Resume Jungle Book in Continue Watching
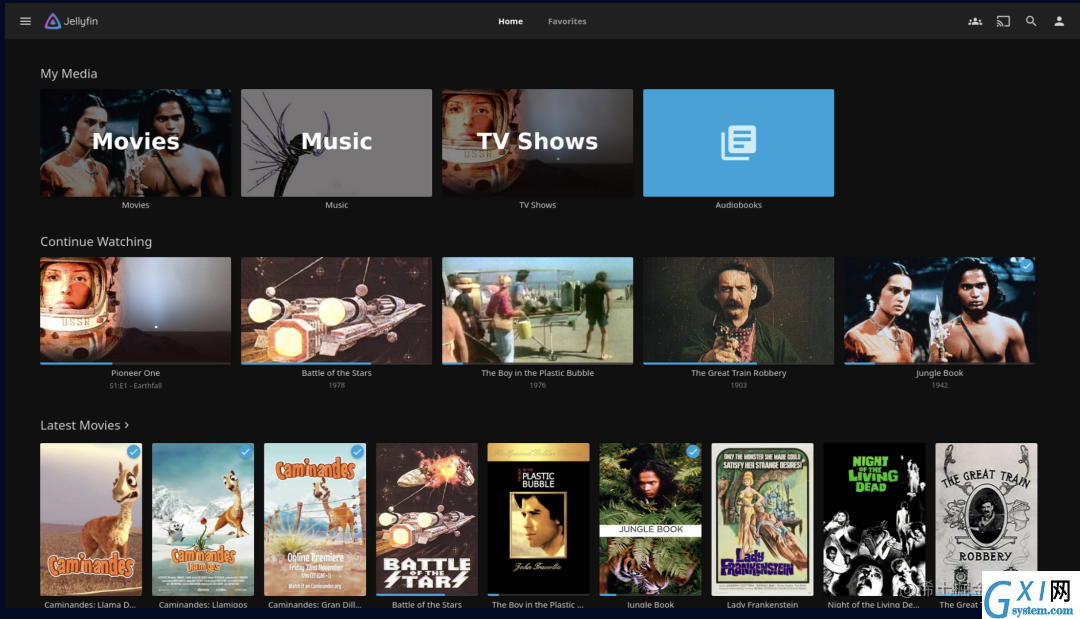This screenshot has width=1080, height=619. pyautogui.click(x=939, y=311)
